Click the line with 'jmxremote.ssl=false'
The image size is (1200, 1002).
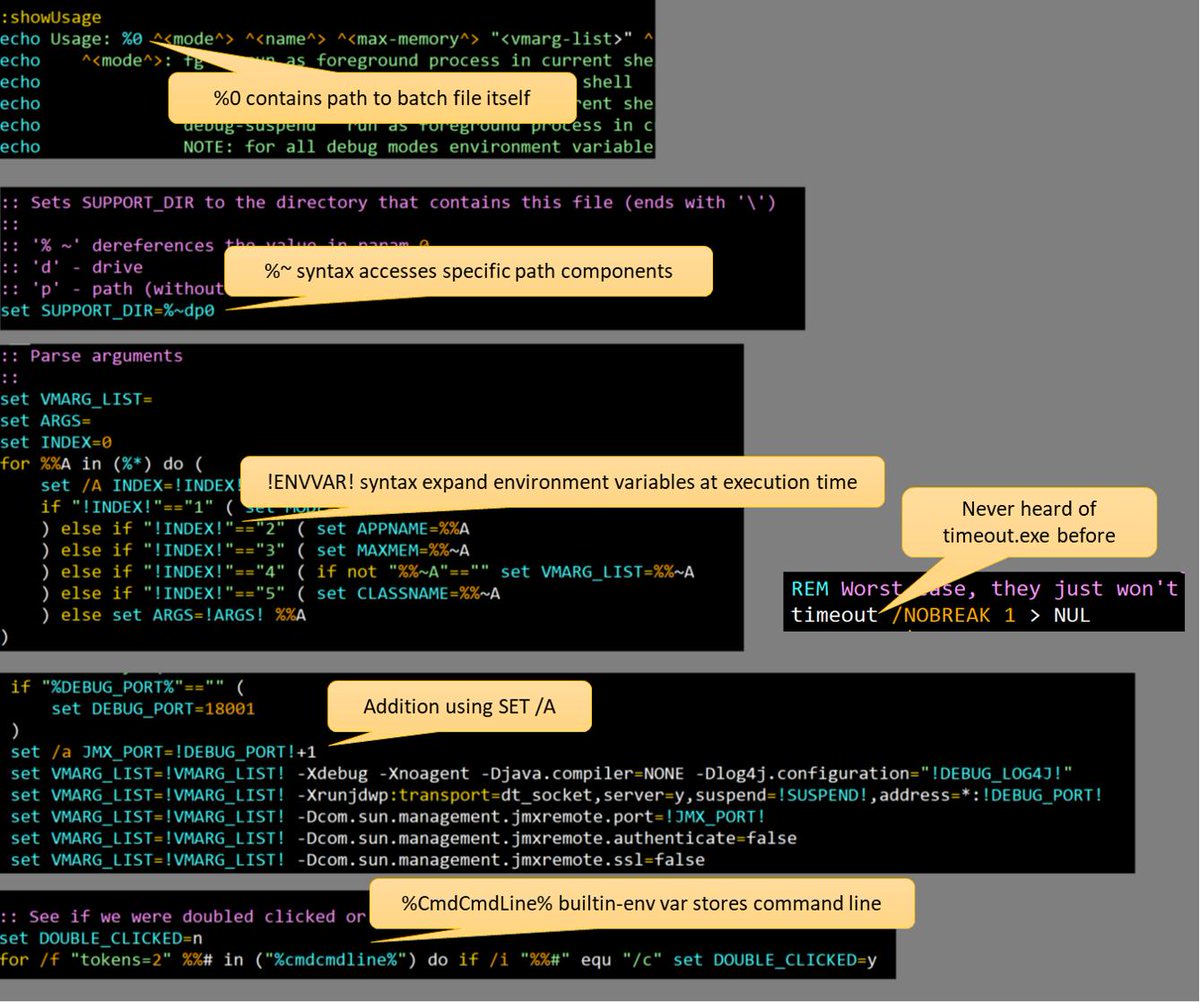357,860
